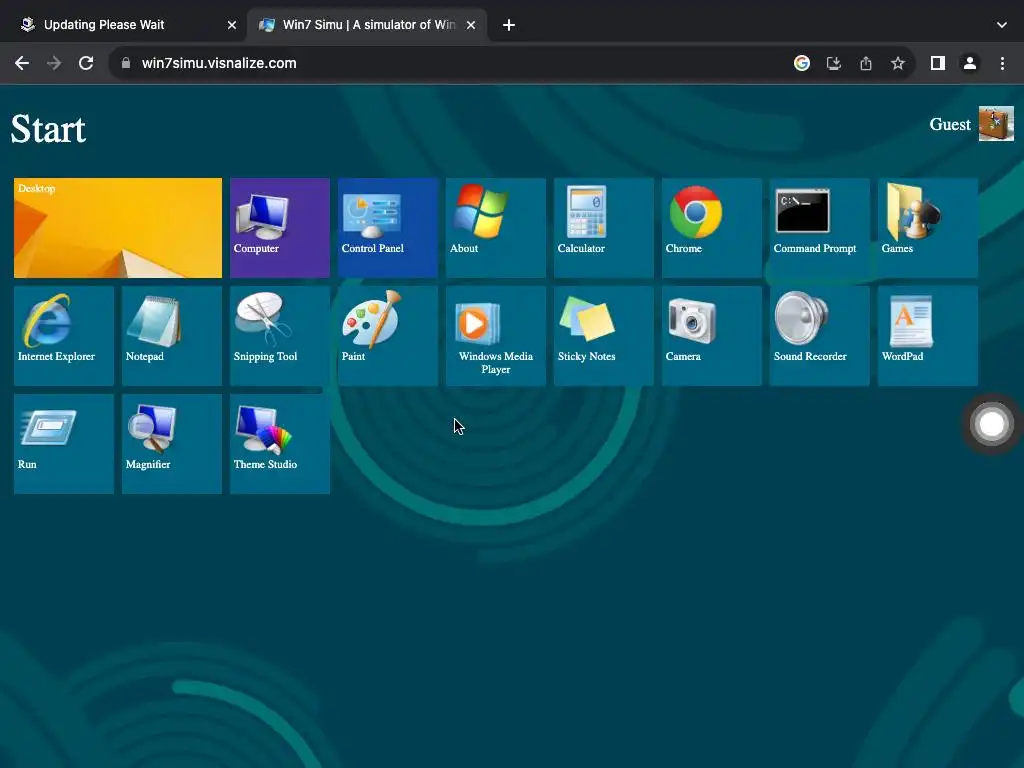The width and height of the screenshot is (1024, 768).
Task: Click the Google icon in address bar
Action: pos(801,63)
